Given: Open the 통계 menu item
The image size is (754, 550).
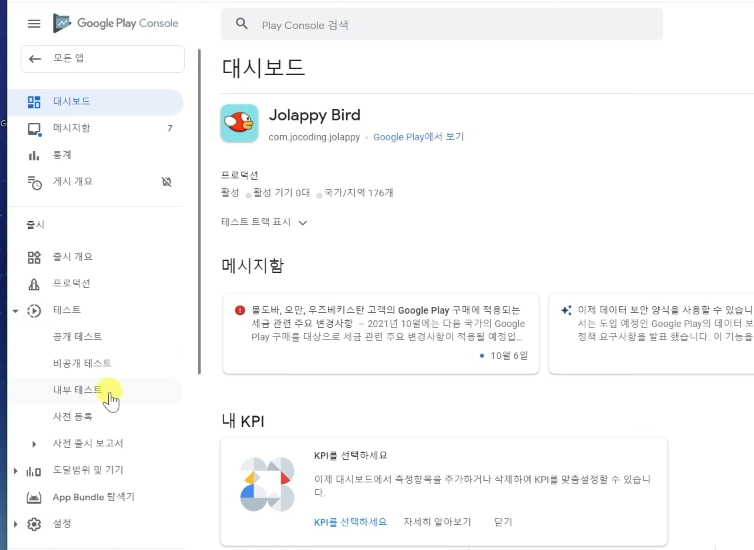Looking at the screenshot, I should [x=95, y=155].
